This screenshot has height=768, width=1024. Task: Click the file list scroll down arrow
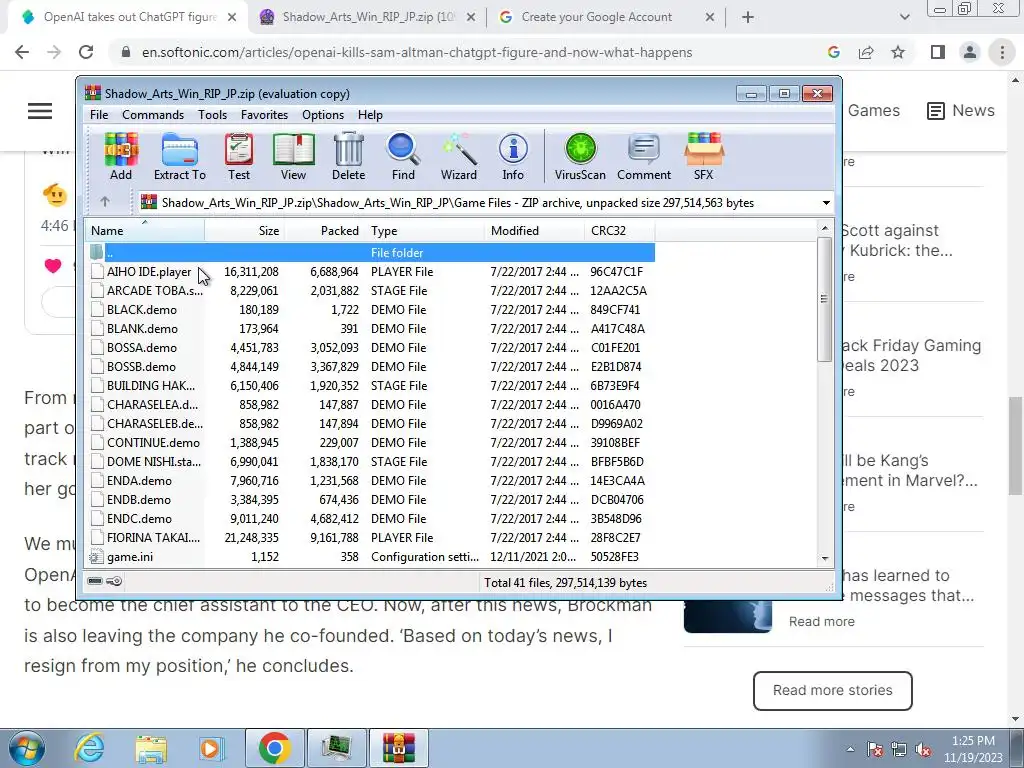click(824, 559)
